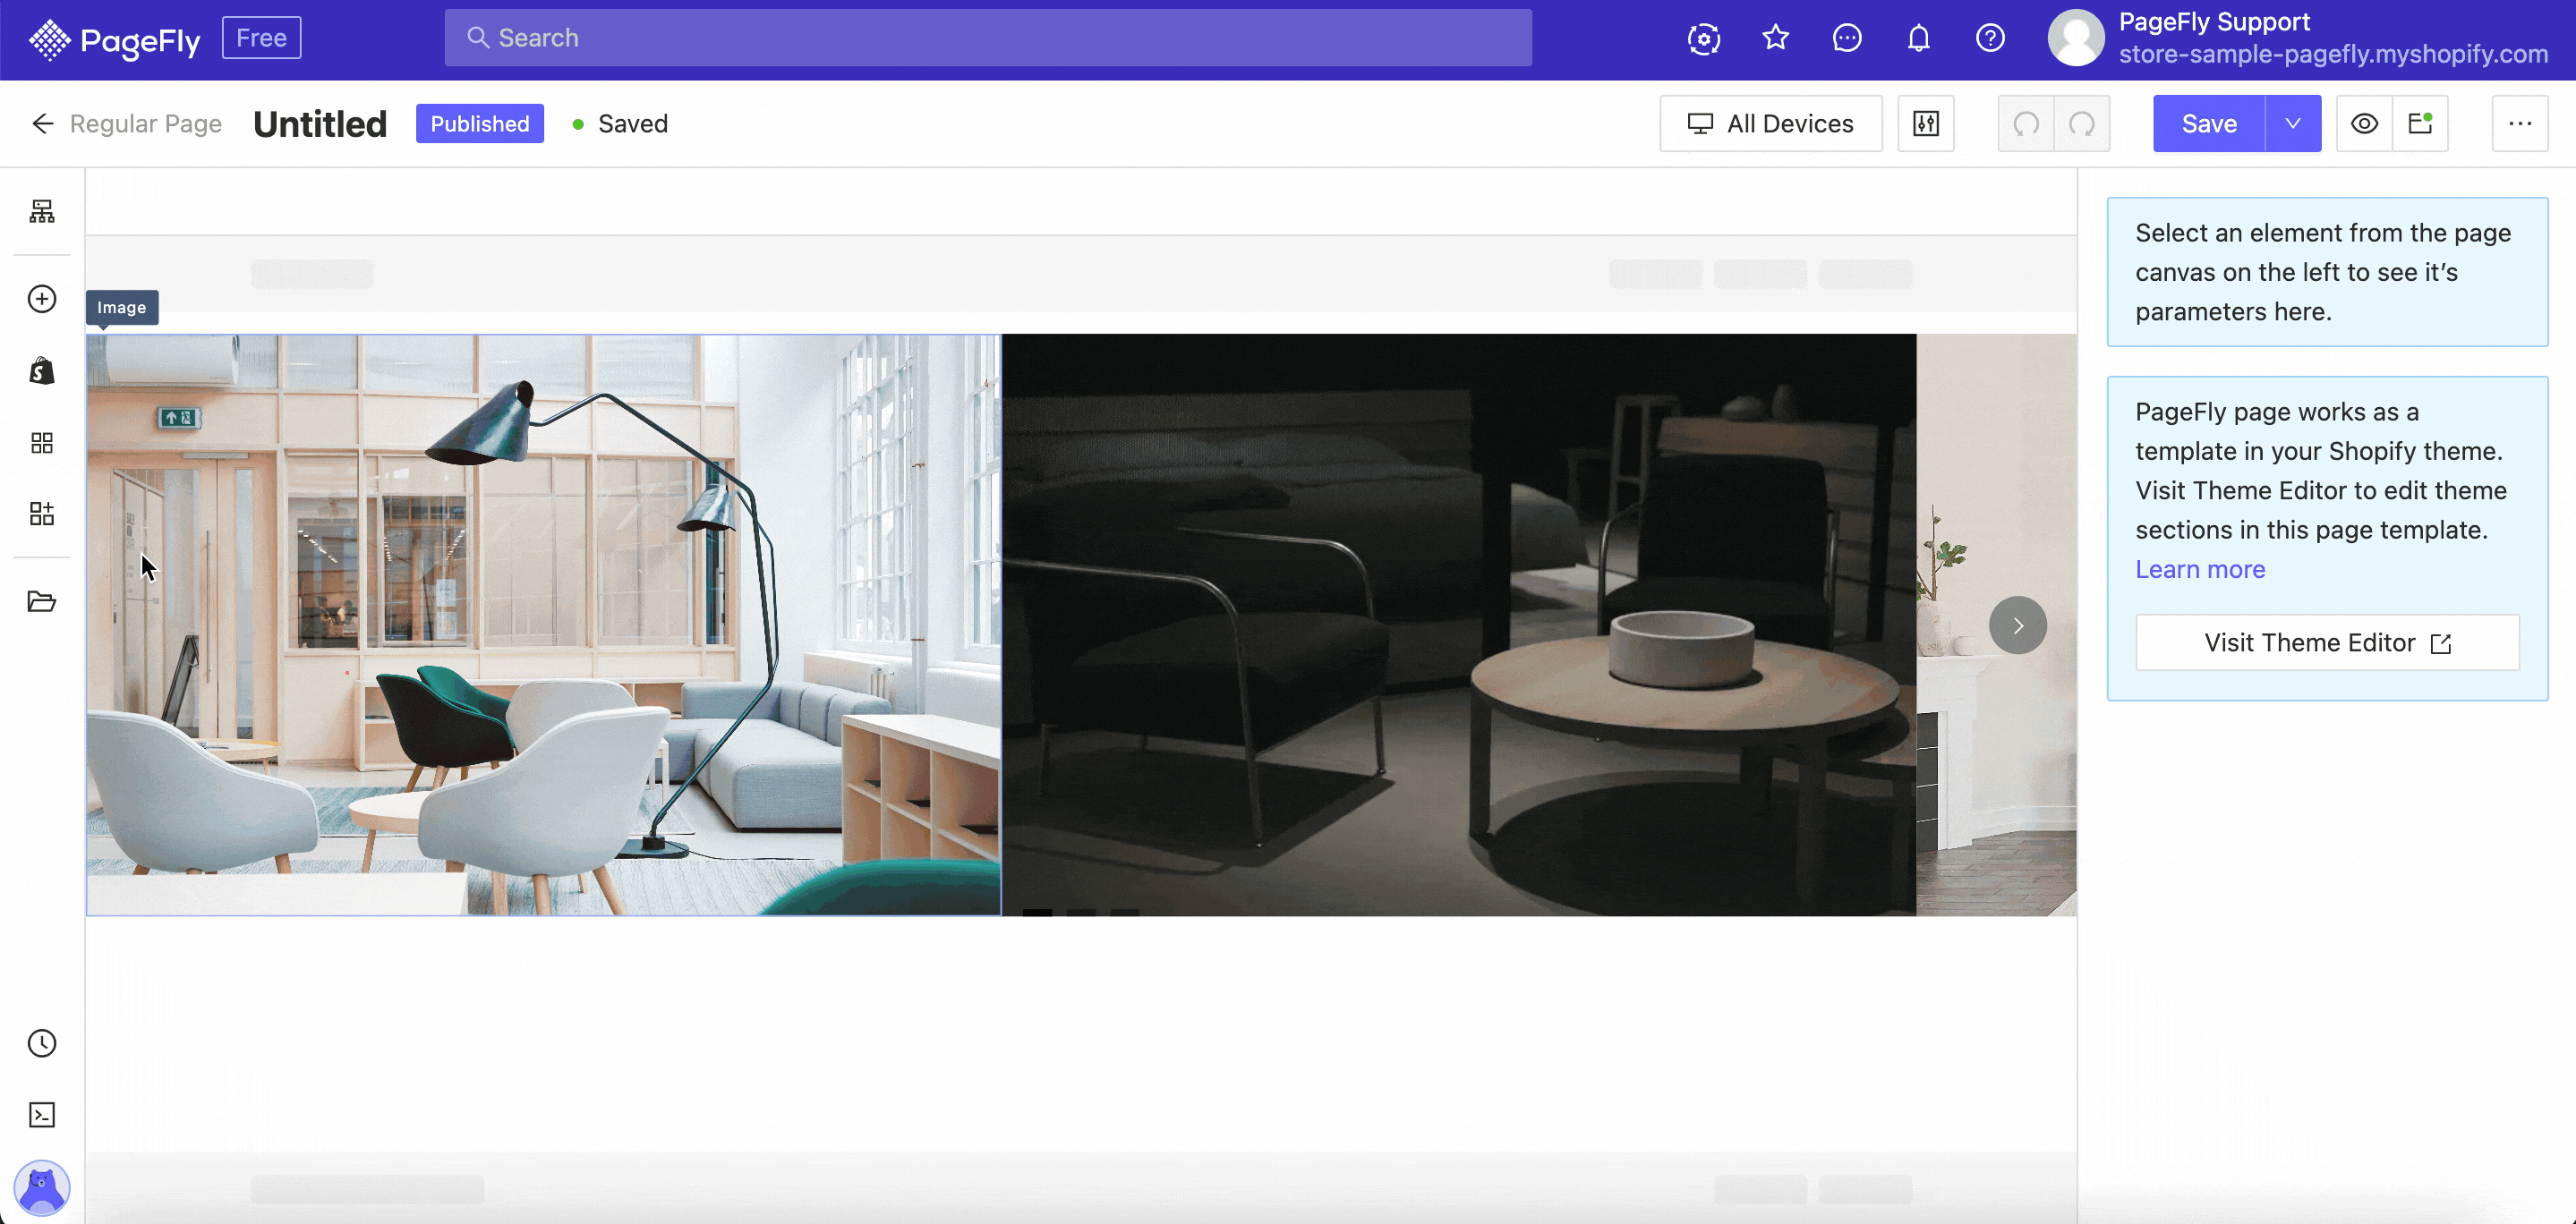
Task: Go back with the arrow beside Regular Page
Action: click(x=42, y=123)
